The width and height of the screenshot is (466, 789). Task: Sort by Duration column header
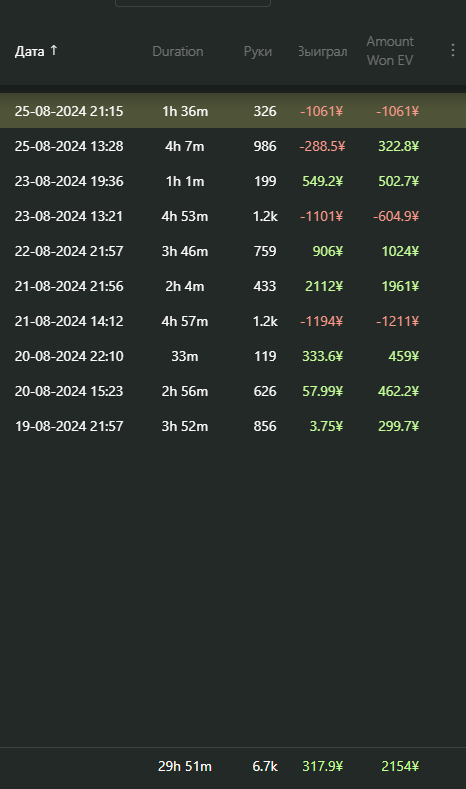point(178,51)
